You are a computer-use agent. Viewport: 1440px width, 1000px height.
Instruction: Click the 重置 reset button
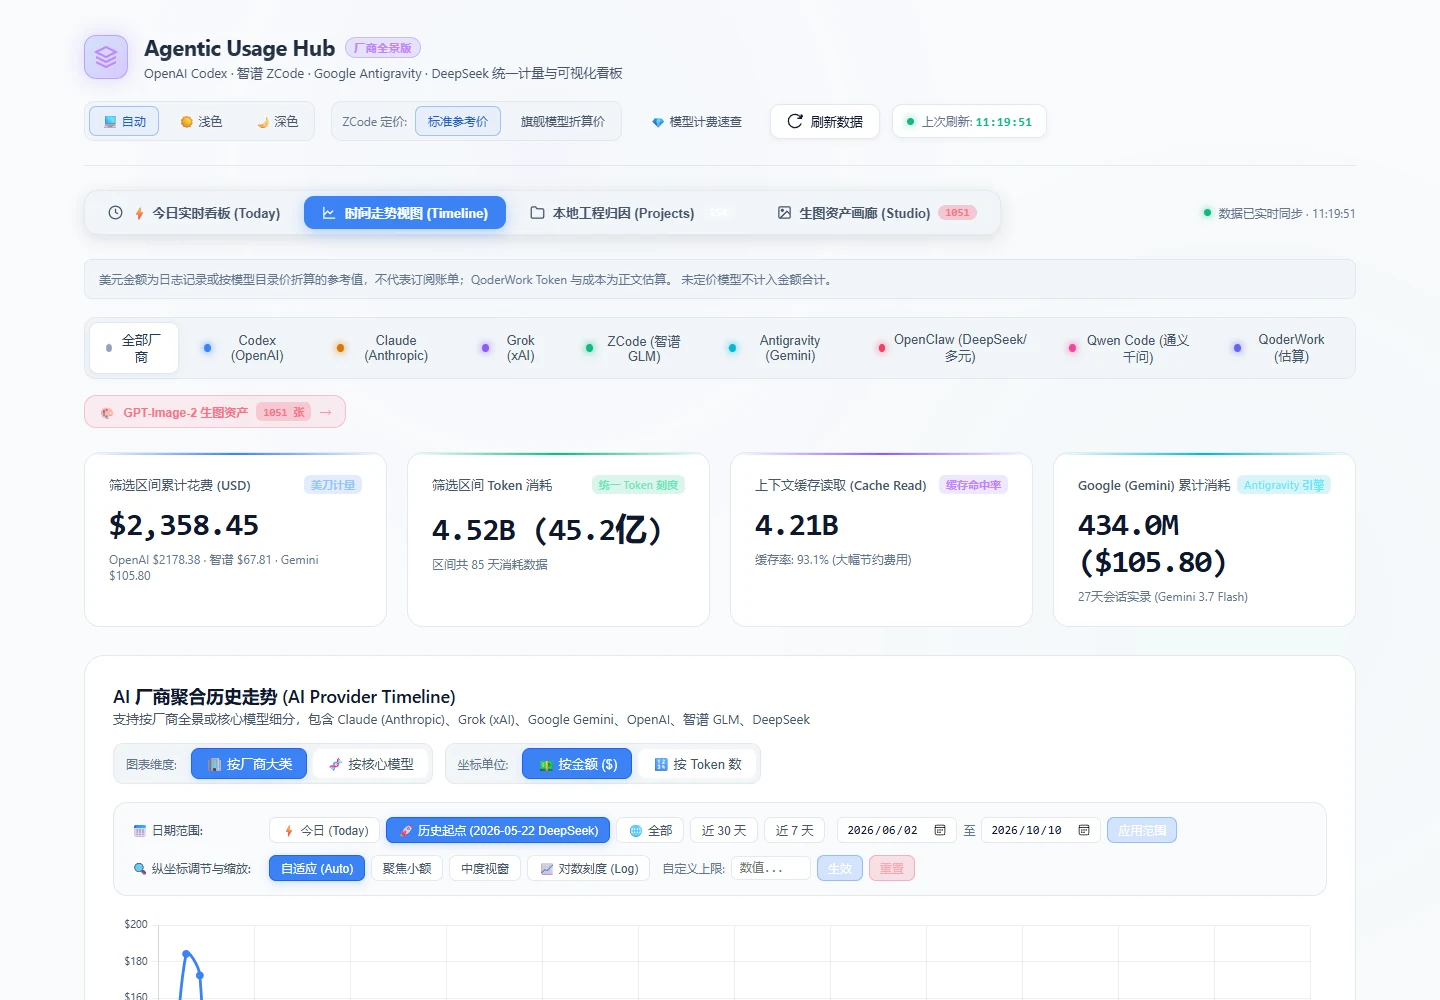pyautogui.click(x=892, y=868)
